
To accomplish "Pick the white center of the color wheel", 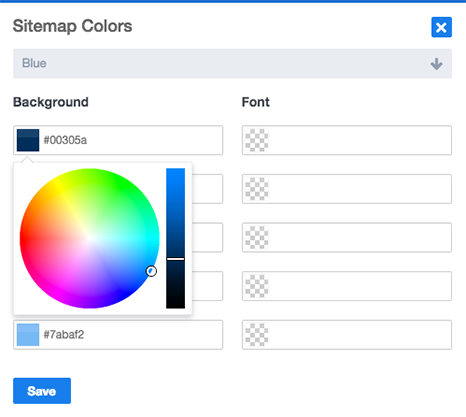I will click(89, 238).
